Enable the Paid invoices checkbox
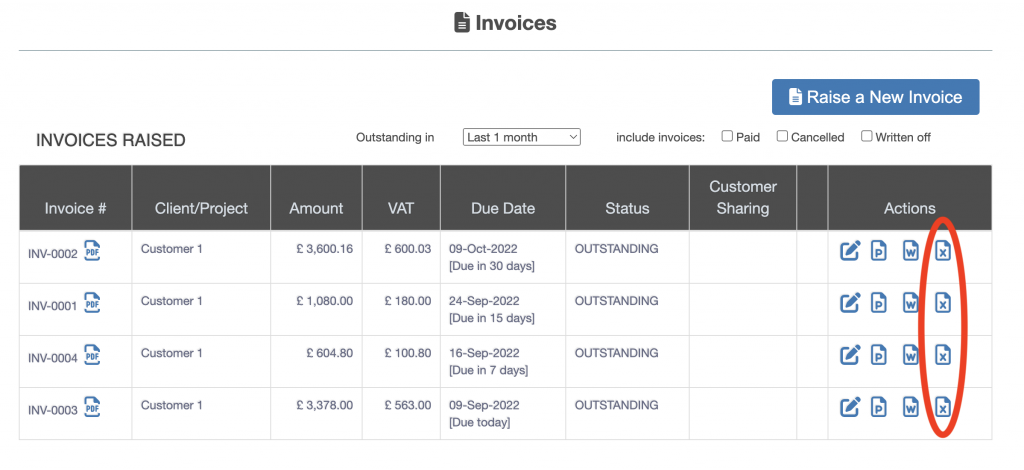 coord(727,136)
